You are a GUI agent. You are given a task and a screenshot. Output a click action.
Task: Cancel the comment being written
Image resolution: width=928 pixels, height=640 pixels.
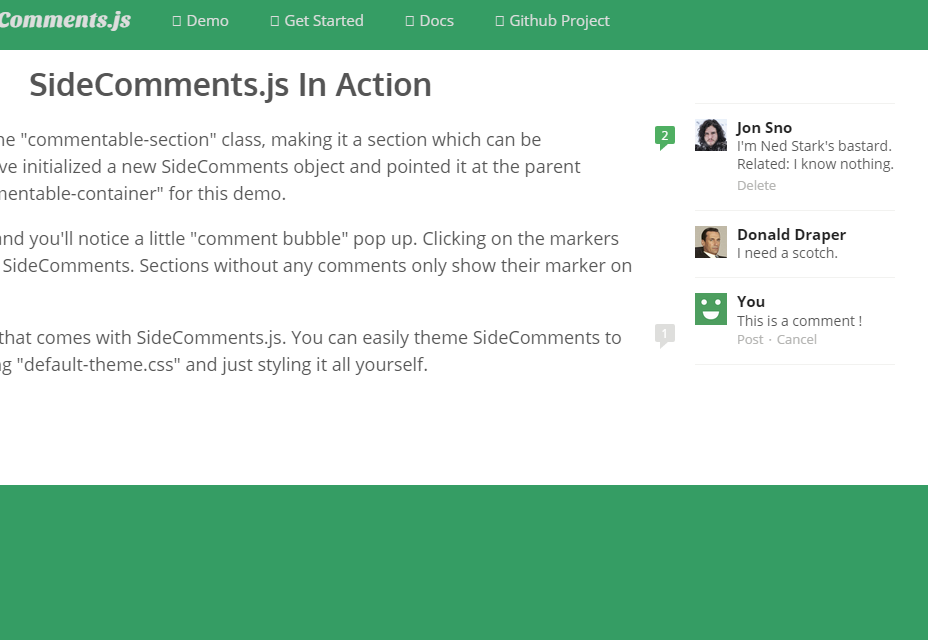797,340
